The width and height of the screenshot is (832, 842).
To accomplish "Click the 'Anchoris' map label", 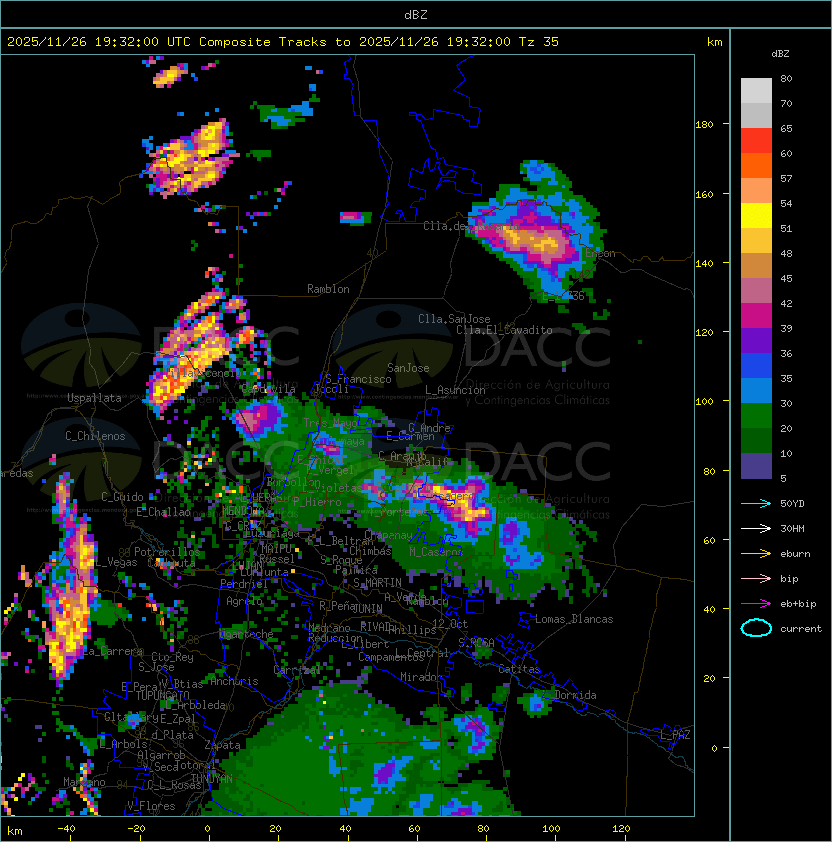I will (234, 681).
